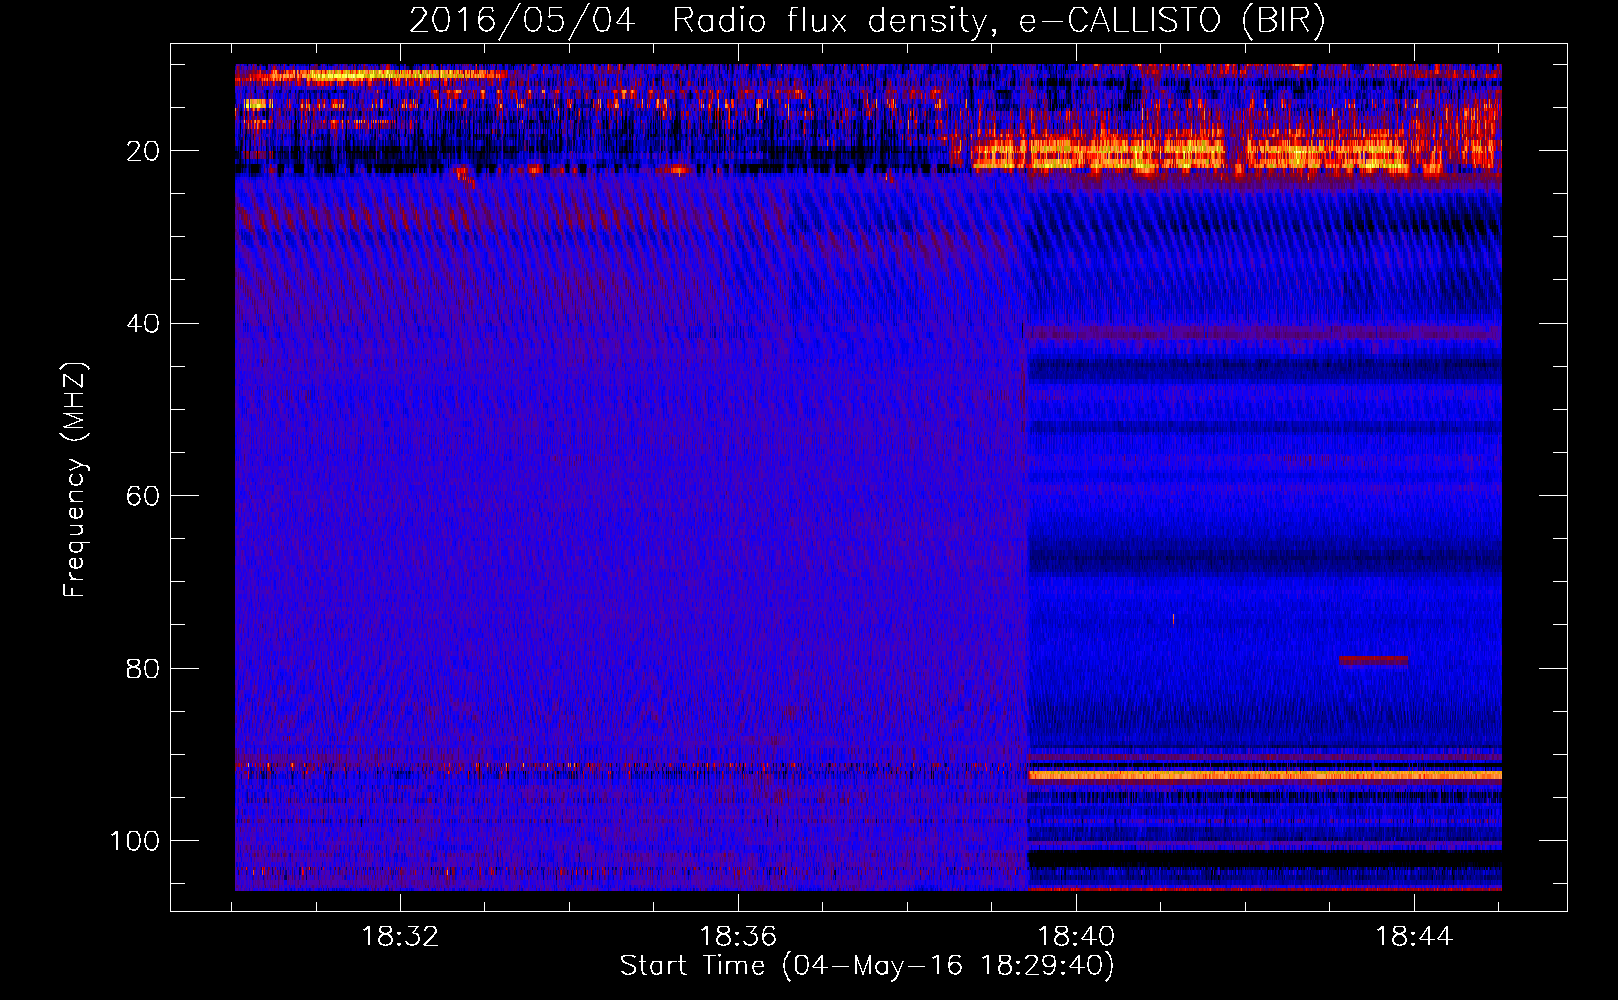1618x1000 pixels.
Task: Select the "Frequency (MHZ)" axis label
Action: pyautogui.click(x=75, y=480)
